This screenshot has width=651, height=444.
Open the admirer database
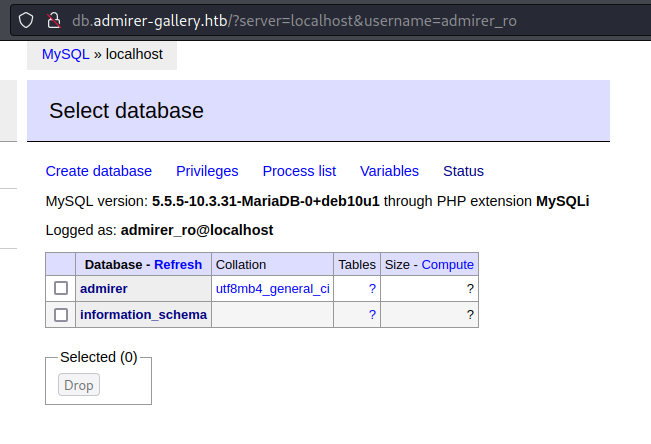pyautogui.click(x=104, y=289)
